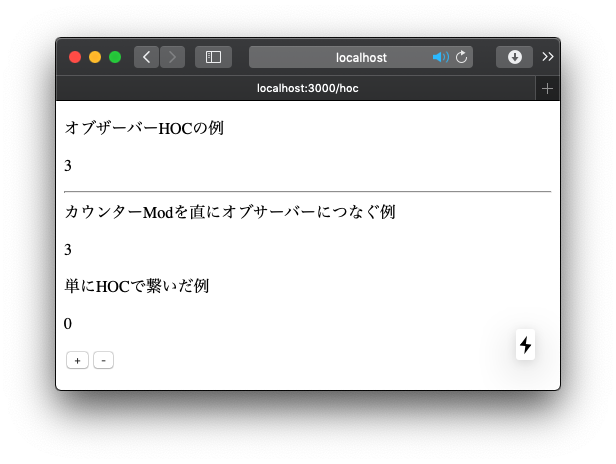Click the forward navigation arrow
616x464 pixels.
[x=172, y=57]
